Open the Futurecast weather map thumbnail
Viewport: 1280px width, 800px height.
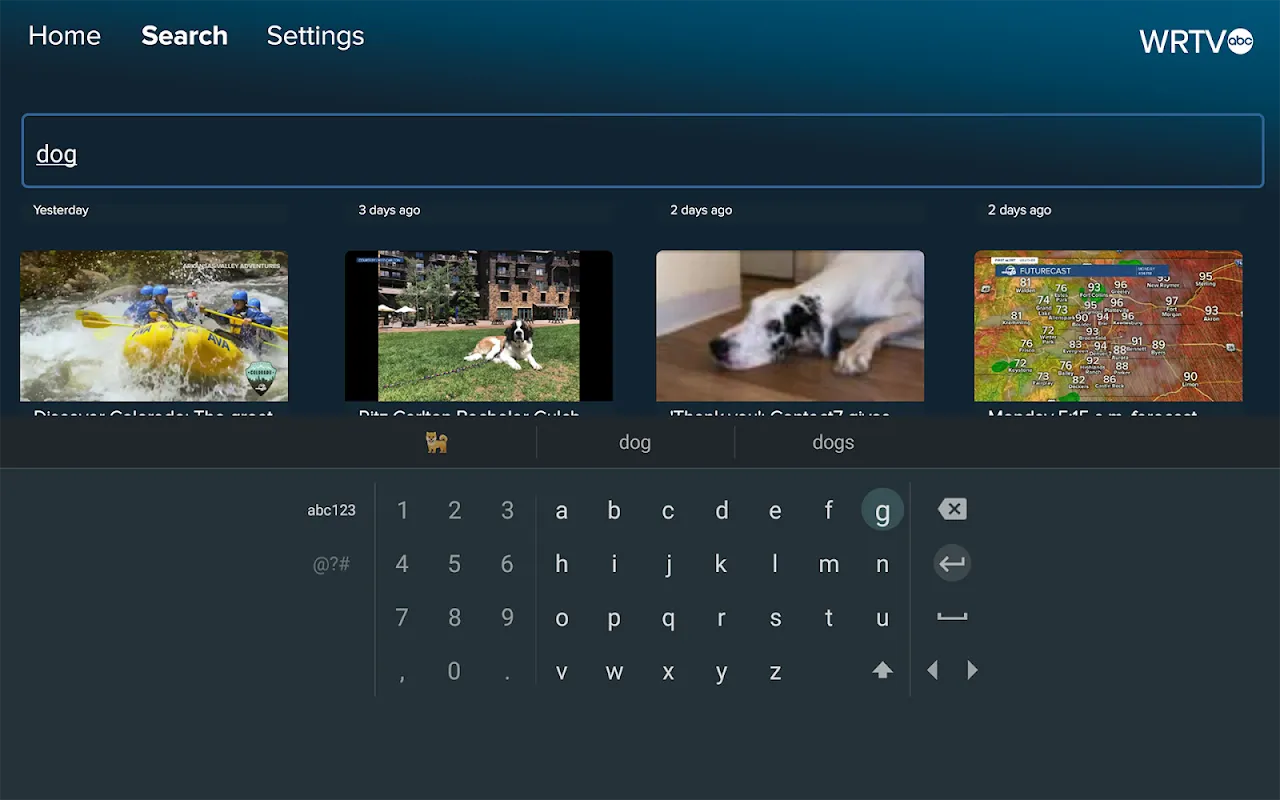(x=1108, y=326)
